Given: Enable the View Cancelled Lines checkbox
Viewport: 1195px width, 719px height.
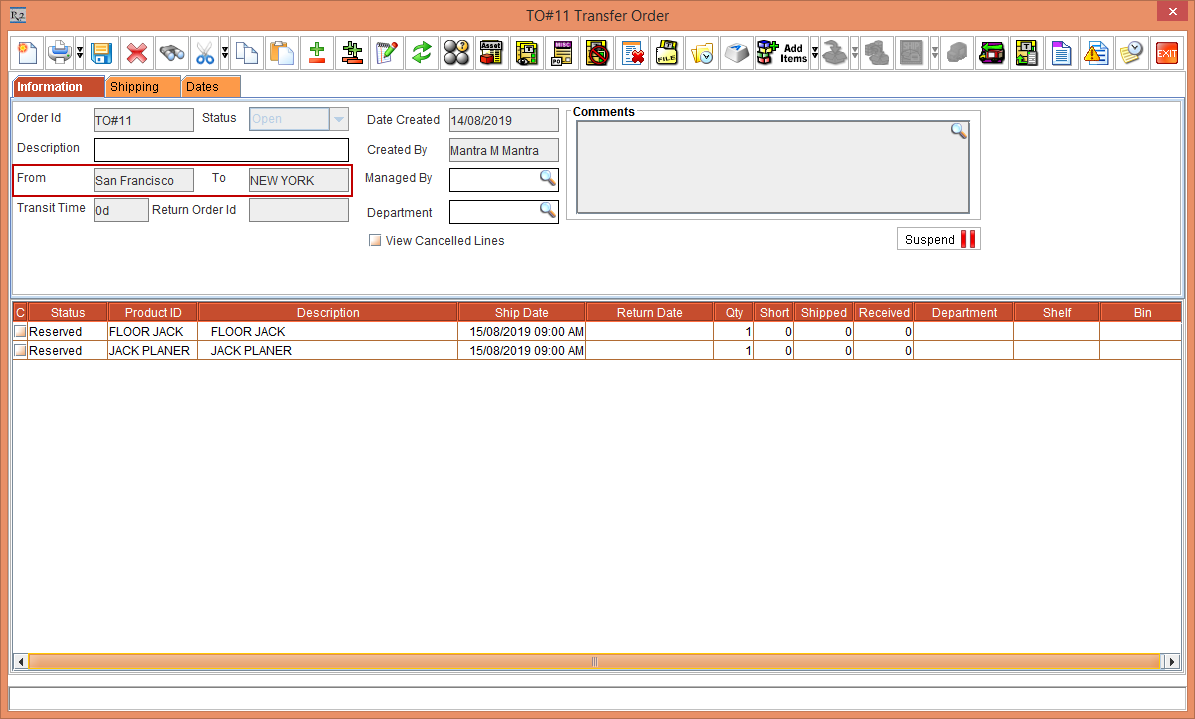Looking at the screenshot, I should click(x=375, y=241).
